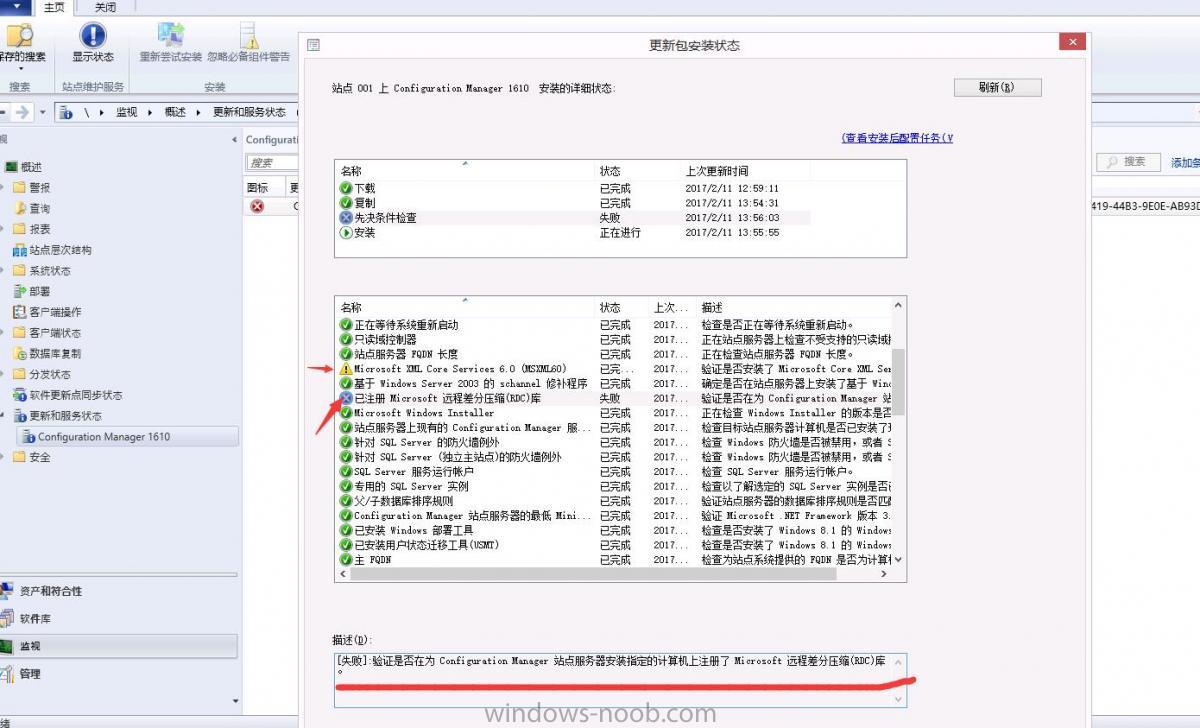Viewport: 1200px width, 728px height.
Task: Click the 软件库 workspace icon
Action: 8,619
